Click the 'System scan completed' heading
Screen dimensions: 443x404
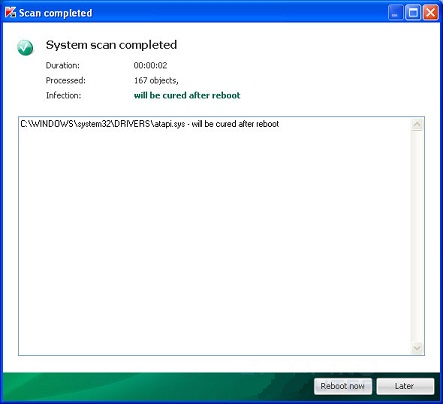coord(111,45)
